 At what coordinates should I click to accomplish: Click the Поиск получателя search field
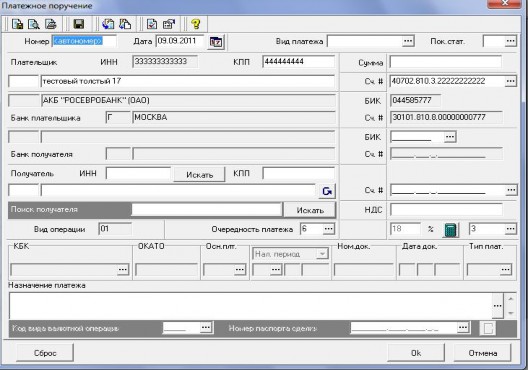[x=207, y=210]
